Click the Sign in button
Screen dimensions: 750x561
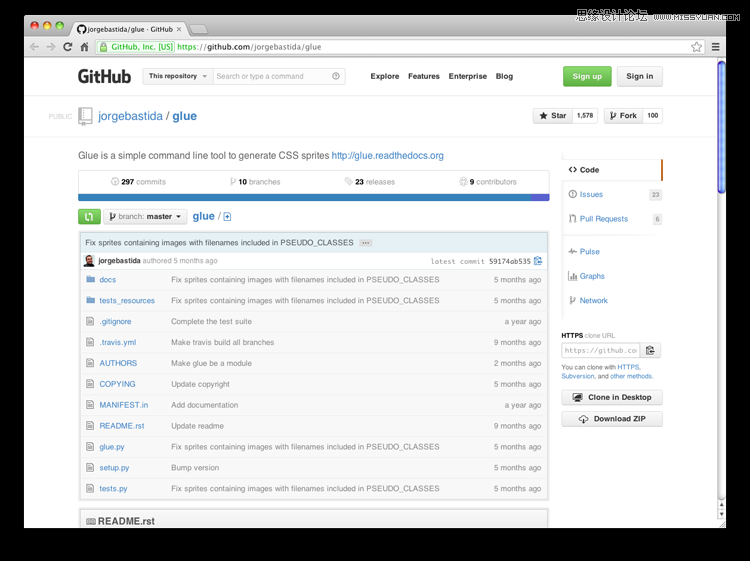click(x=640, y=77)
